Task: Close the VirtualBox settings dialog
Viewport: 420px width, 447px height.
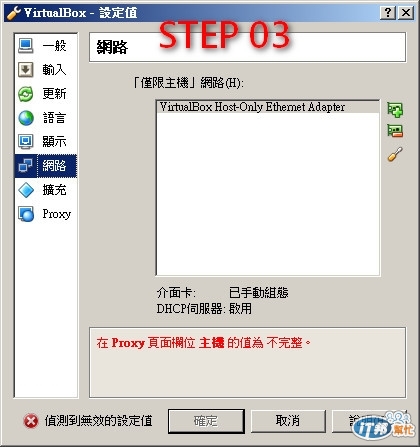Action: pos(406,13)
